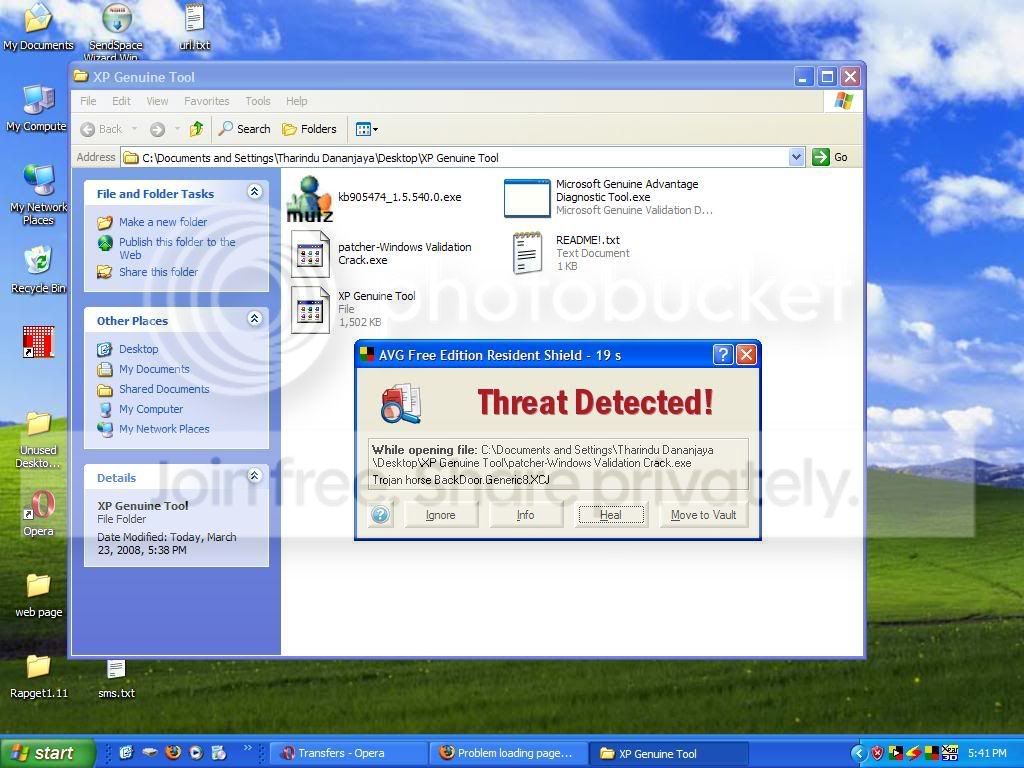Select README!.txt document icon
Image resolution: width=1024 pixels, height=768 pixels.
[528, 253]
